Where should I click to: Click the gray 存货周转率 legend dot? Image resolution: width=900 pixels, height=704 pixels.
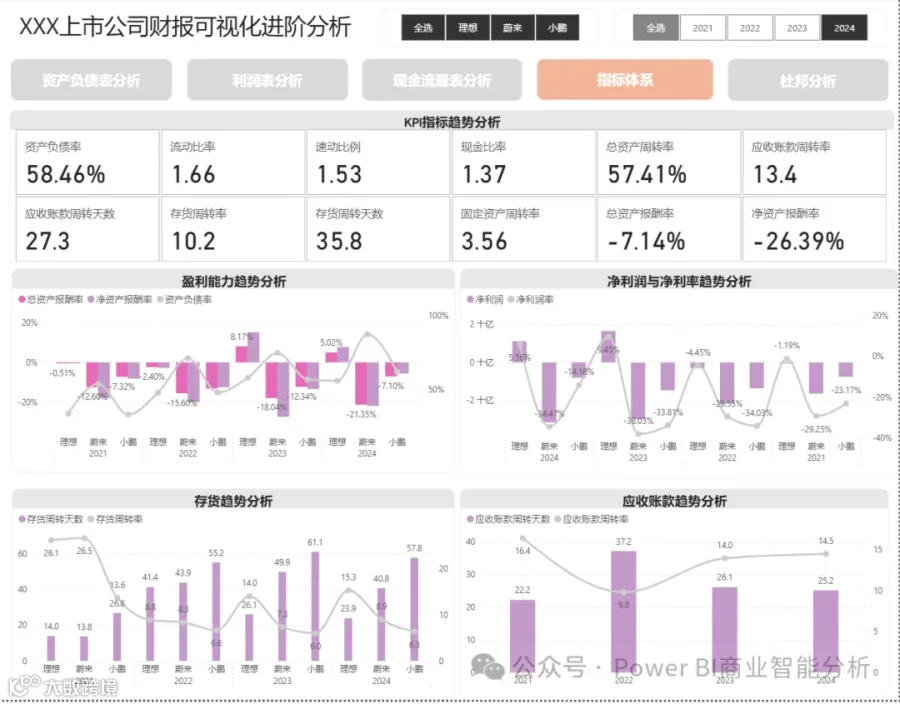pos(91,519)
